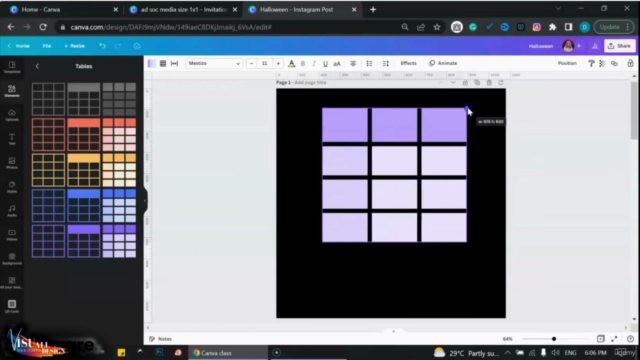Go back from the Tables panel
The image size is (640, 360).
pos(37,66)
